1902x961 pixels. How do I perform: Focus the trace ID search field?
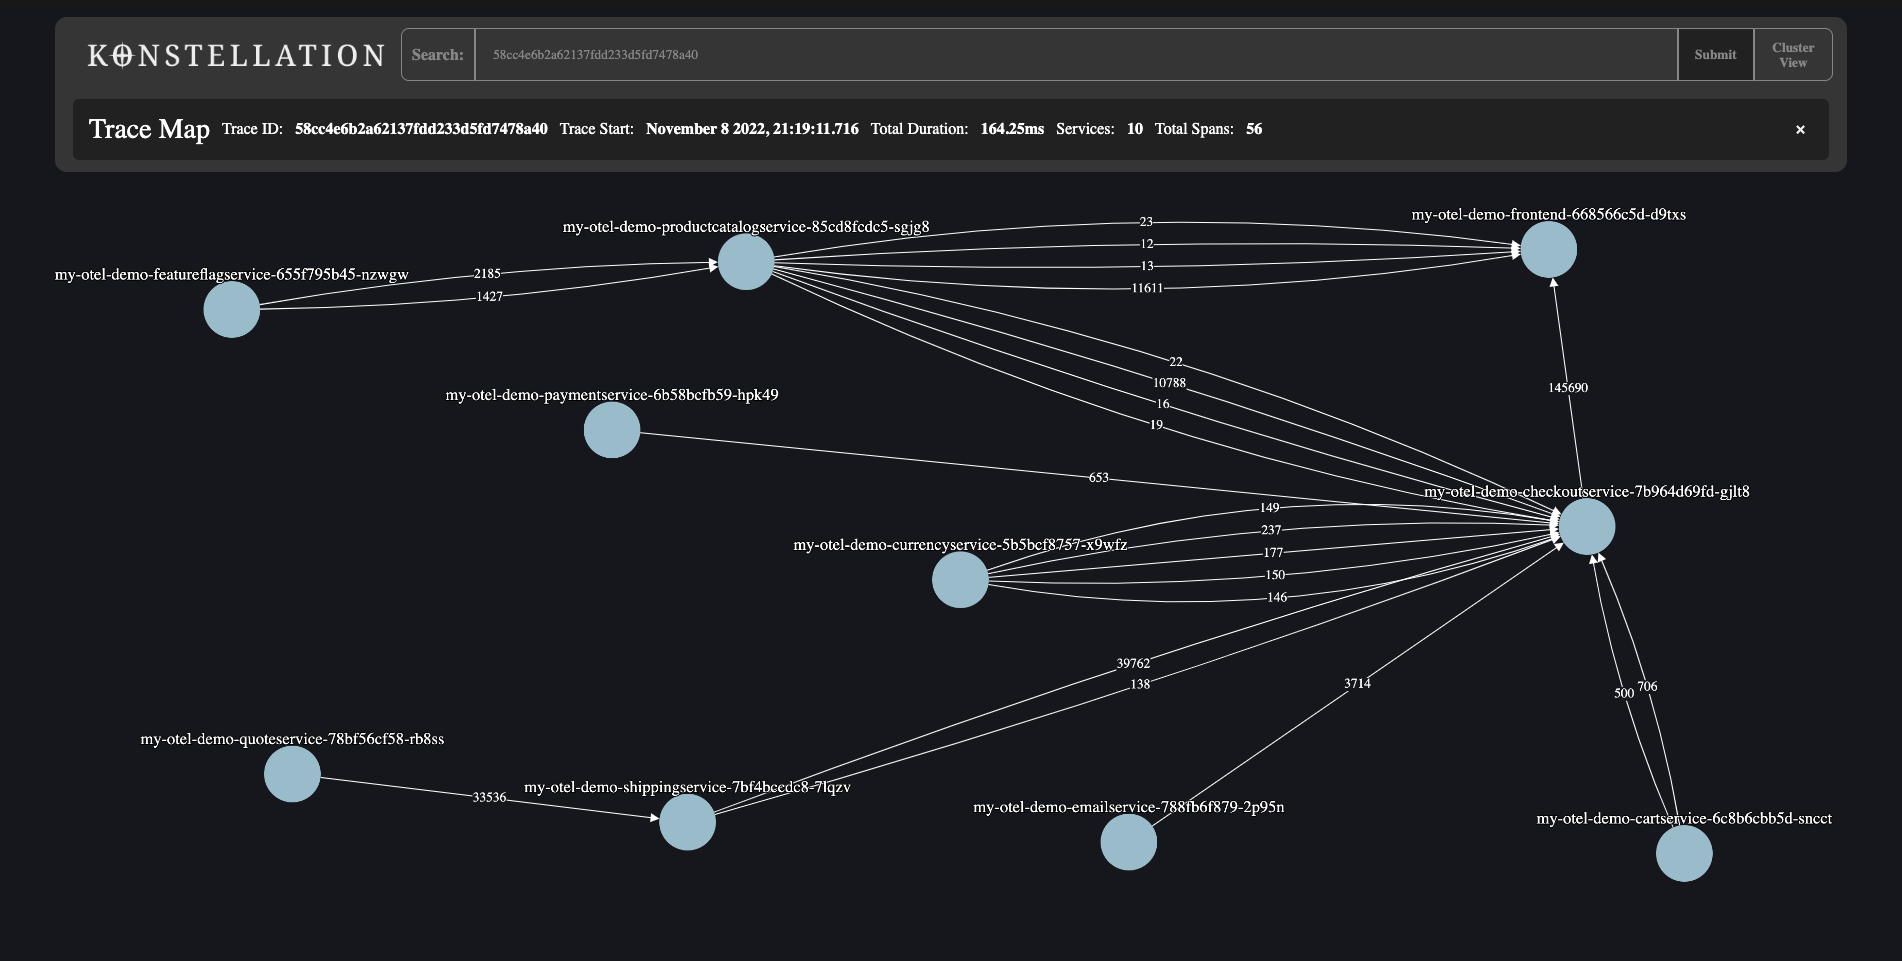(1076, 55)
